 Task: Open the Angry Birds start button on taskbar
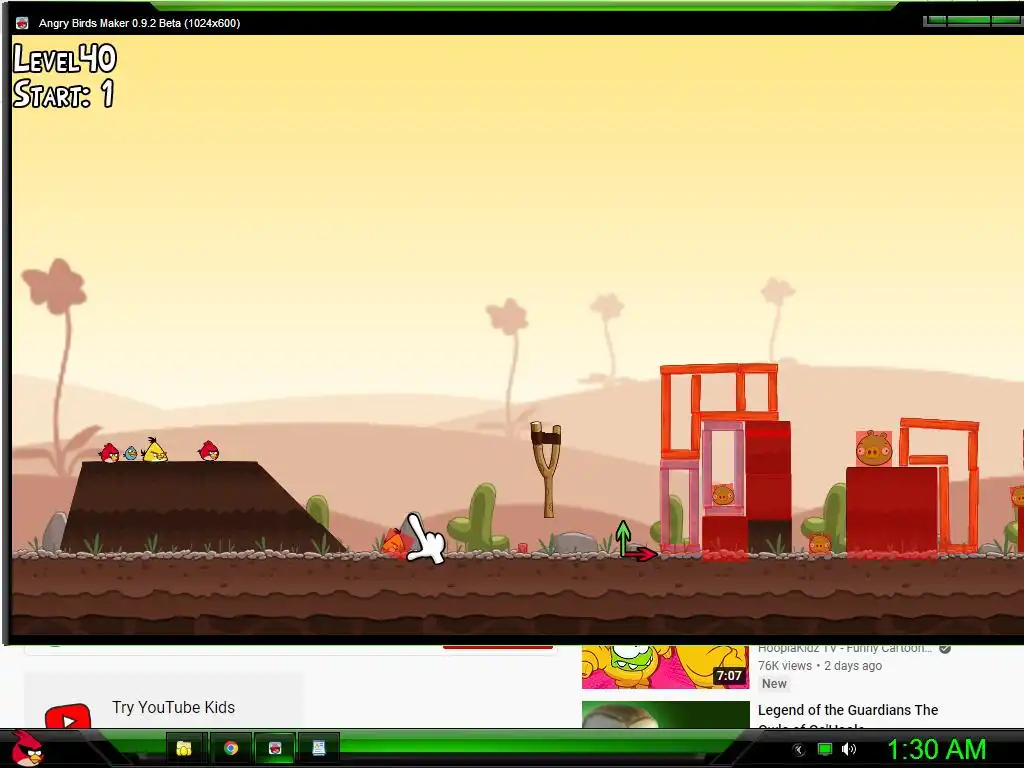click(x=27, y=748)
